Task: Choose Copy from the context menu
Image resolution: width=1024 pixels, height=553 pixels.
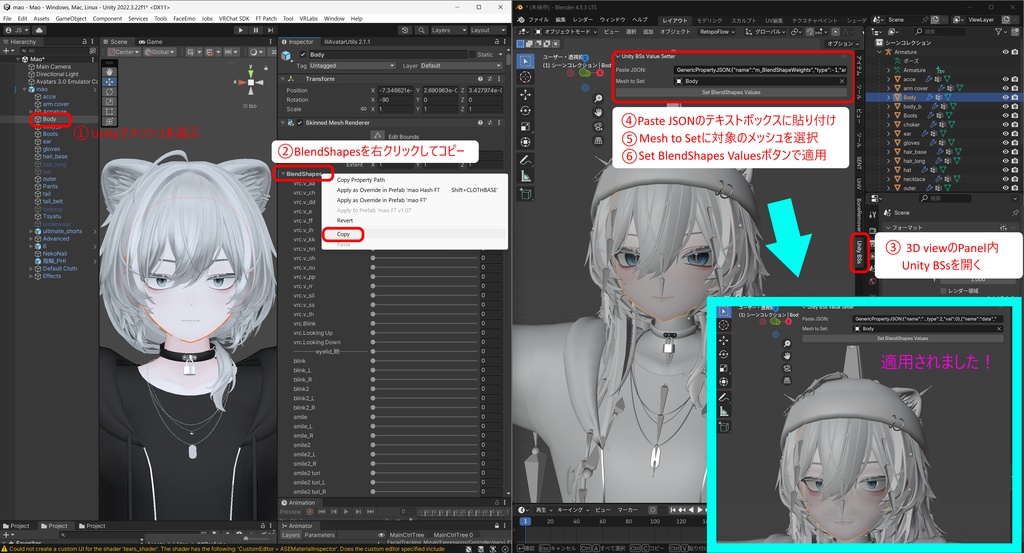Action: (414, 234)
